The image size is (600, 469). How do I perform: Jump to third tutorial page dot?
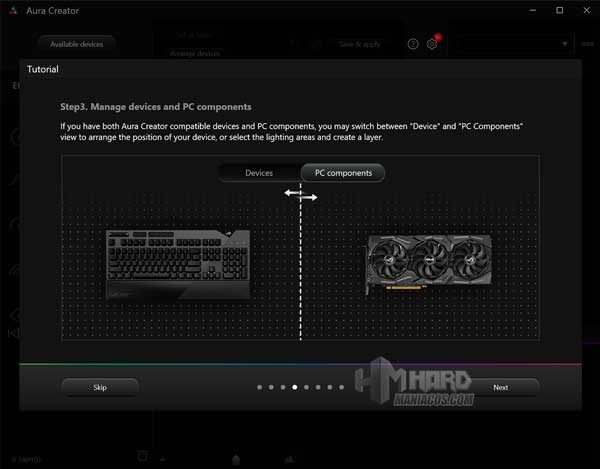click(x=283, y=387)
